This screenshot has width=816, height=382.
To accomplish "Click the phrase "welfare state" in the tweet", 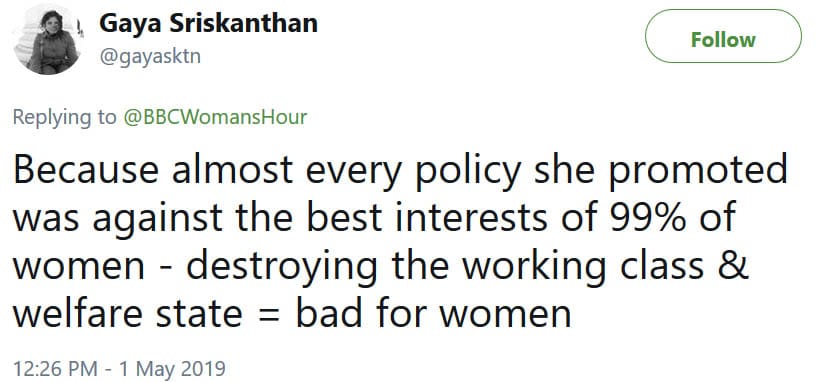I will coord(127,313).
